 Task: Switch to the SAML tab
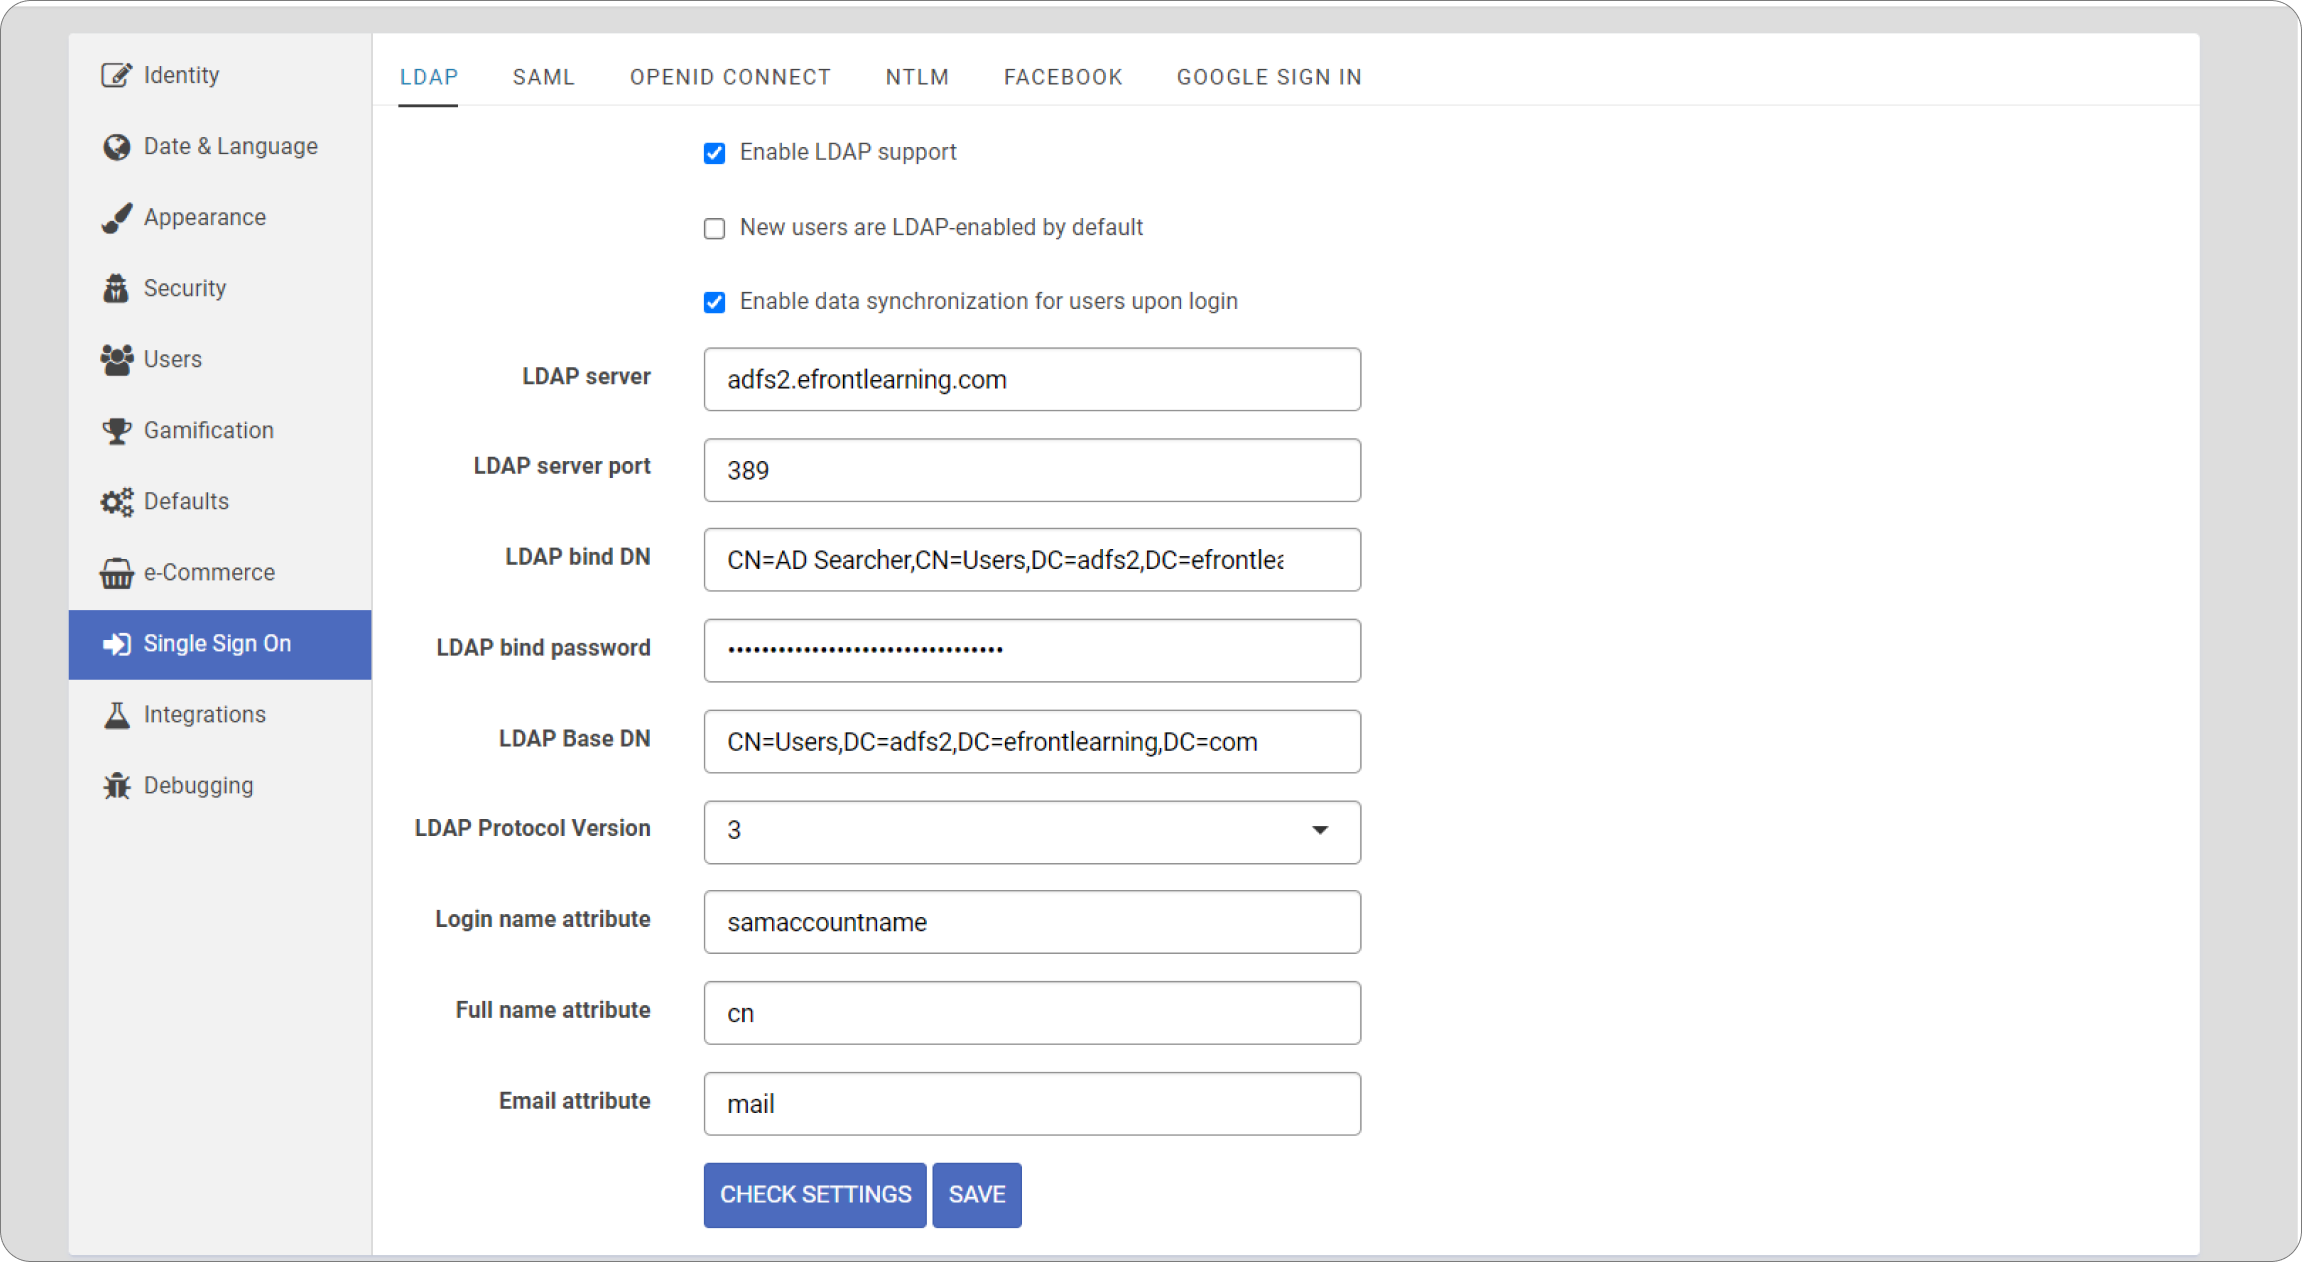(544, 77)
